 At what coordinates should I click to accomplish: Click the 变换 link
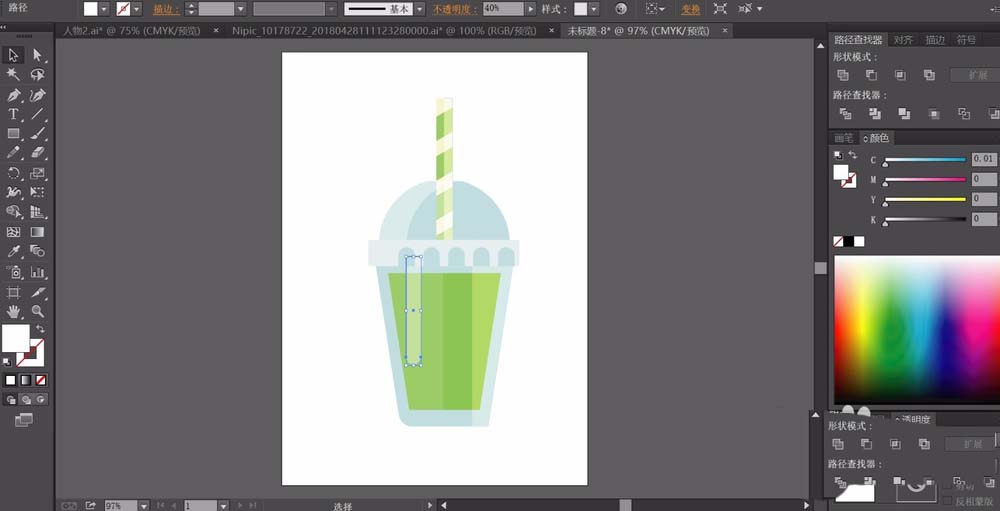click(x=691, y=9)
